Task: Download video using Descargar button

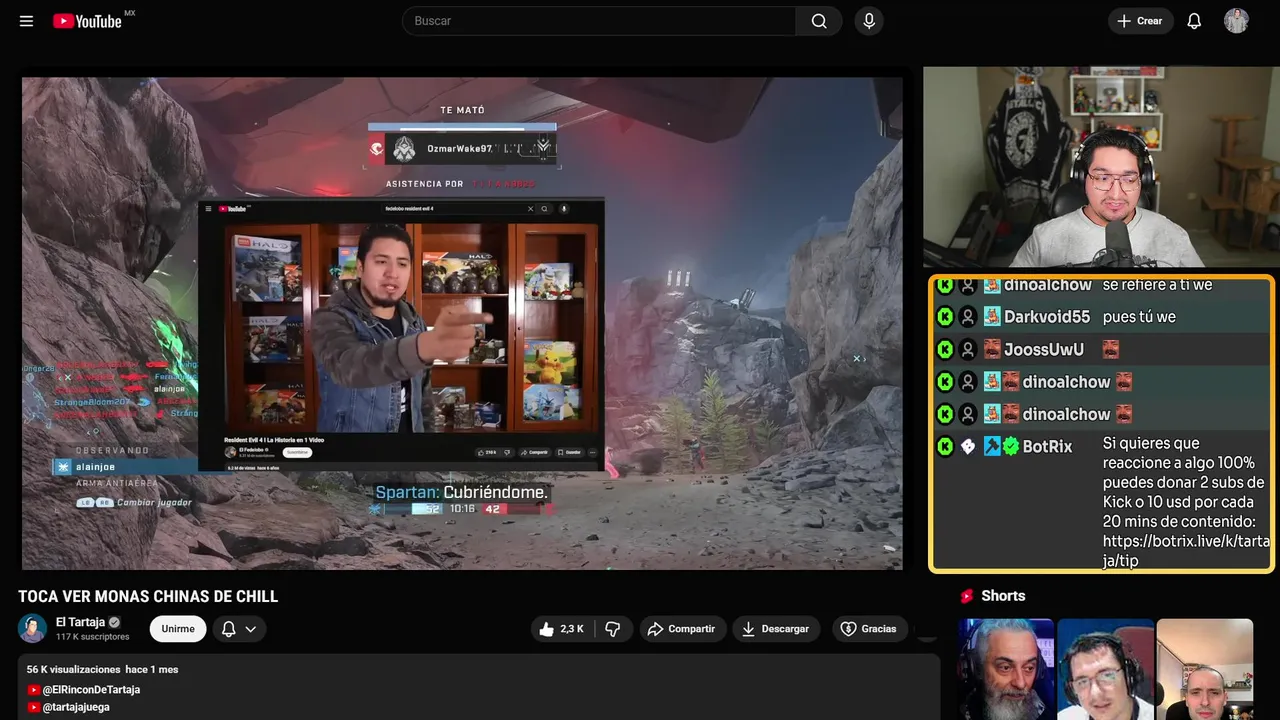Action: tap(776, 629)
